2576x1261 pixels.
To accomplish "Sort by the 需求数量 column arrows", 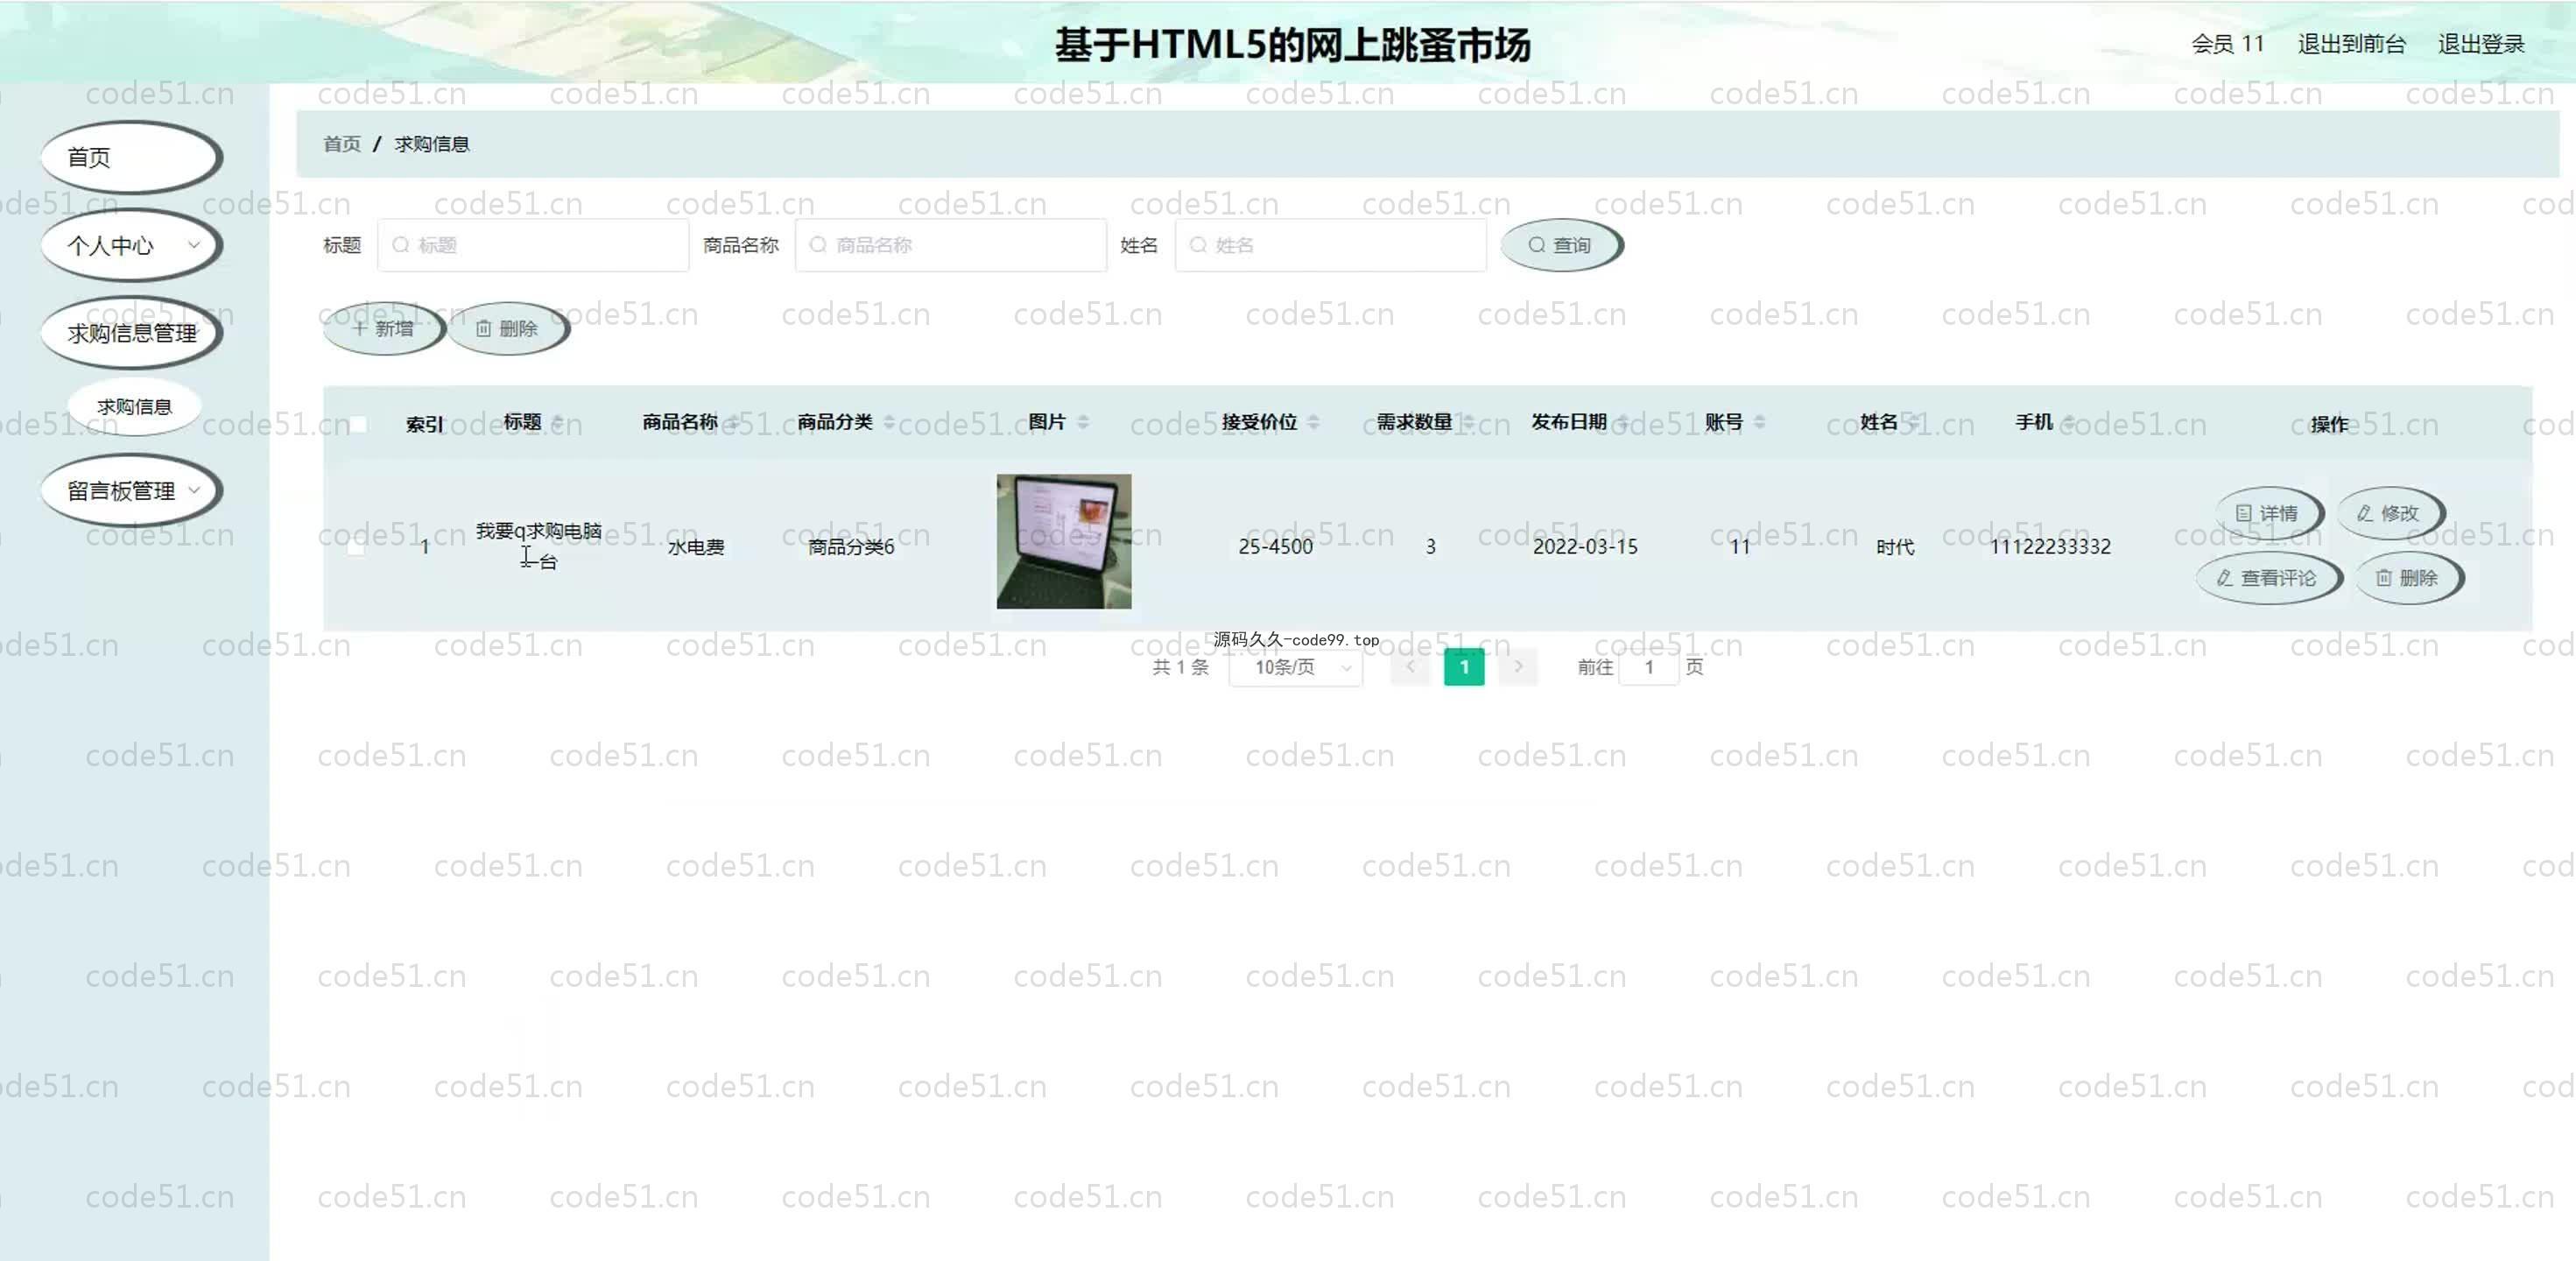I will tap(1469, 422).
